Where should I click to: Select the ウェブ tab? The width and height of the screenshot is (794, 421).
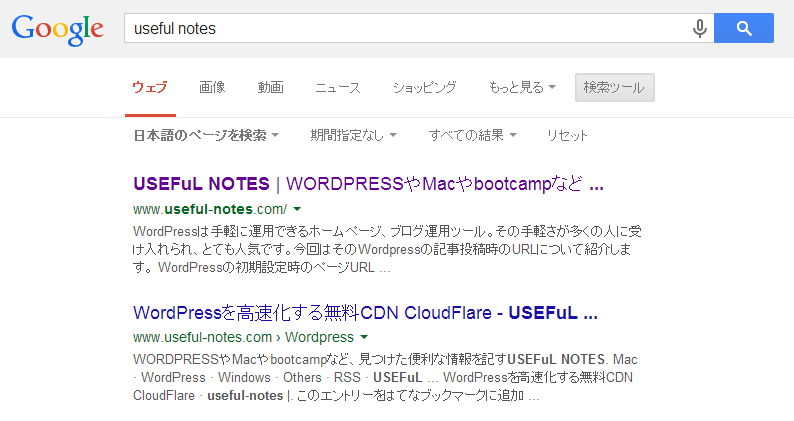click(150, 87)
